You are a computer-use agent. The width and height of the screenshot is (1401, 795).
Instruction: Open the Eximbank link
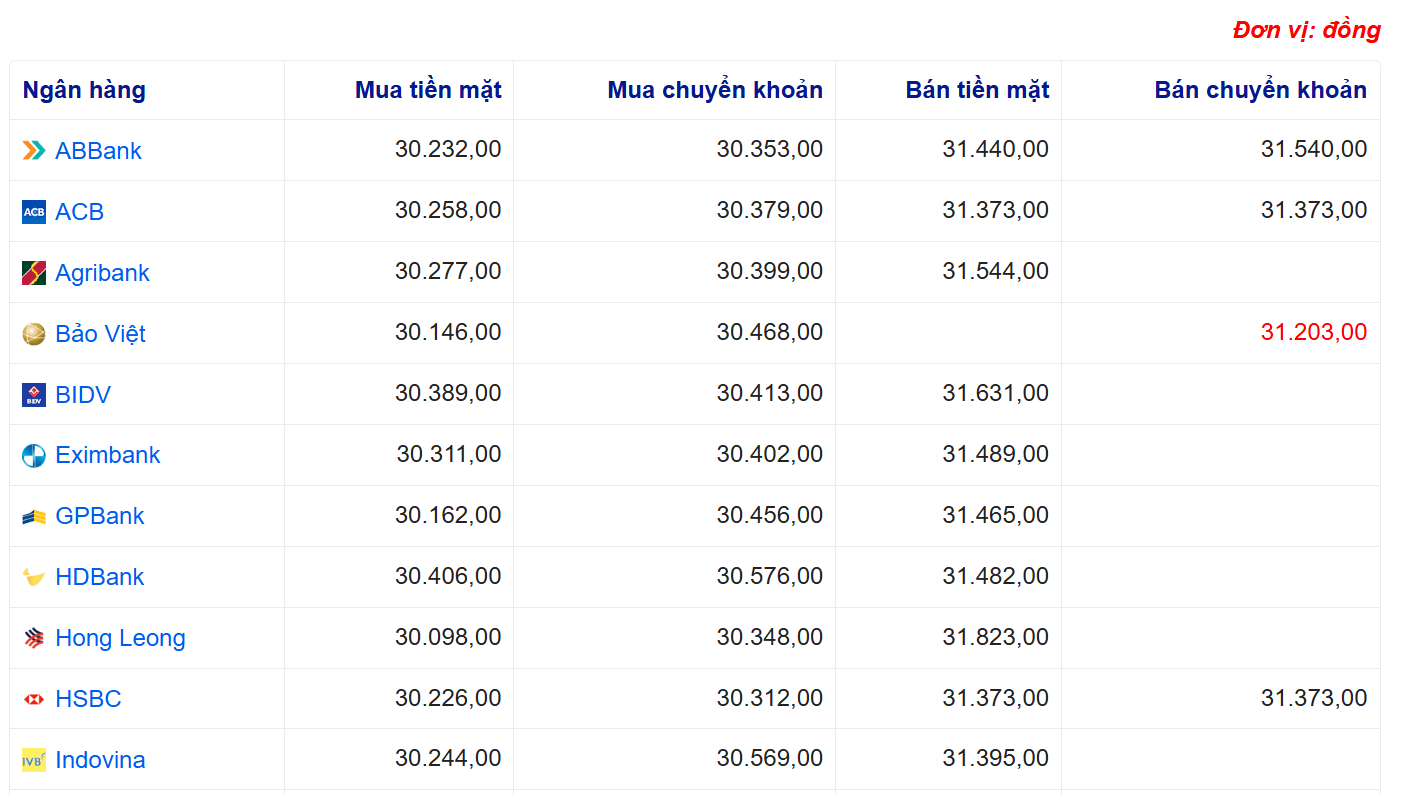point(108,455)
